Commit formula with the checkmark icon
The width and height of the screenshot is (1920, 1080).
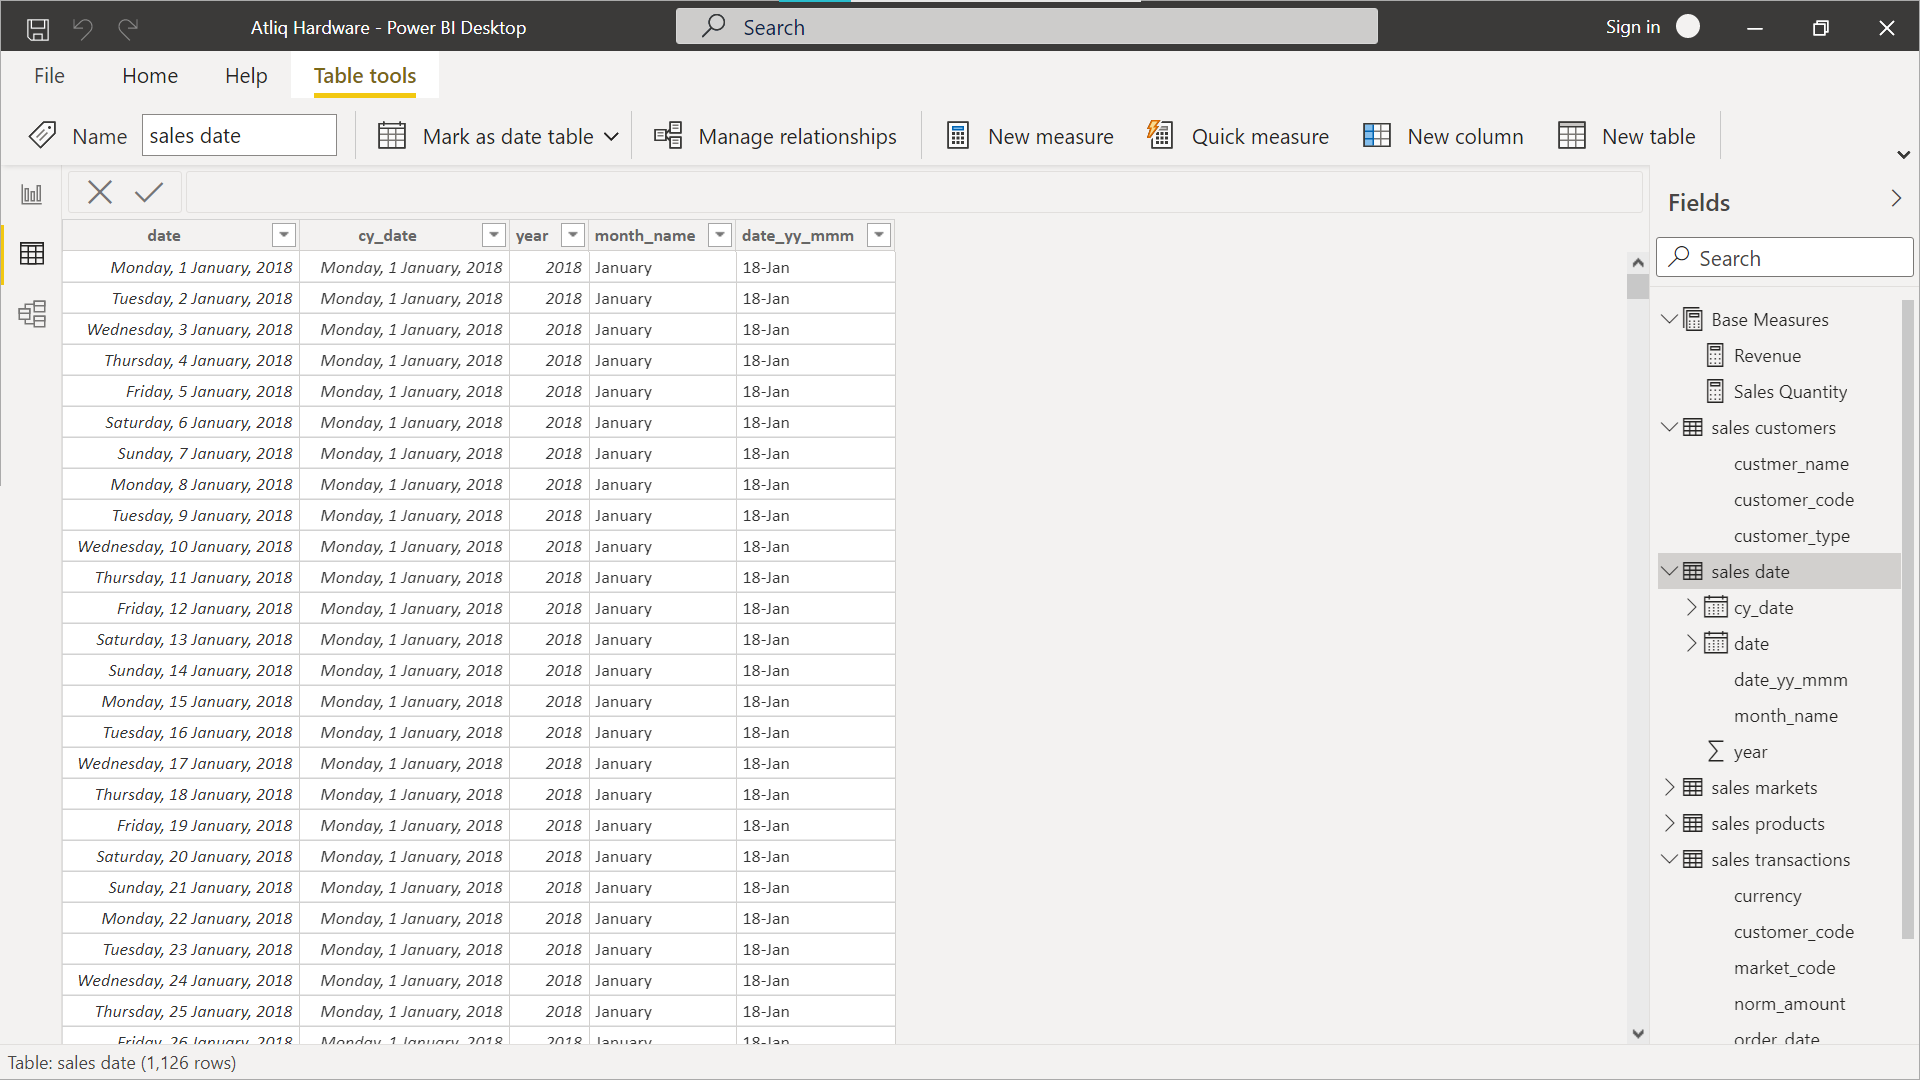click(149, 192)
